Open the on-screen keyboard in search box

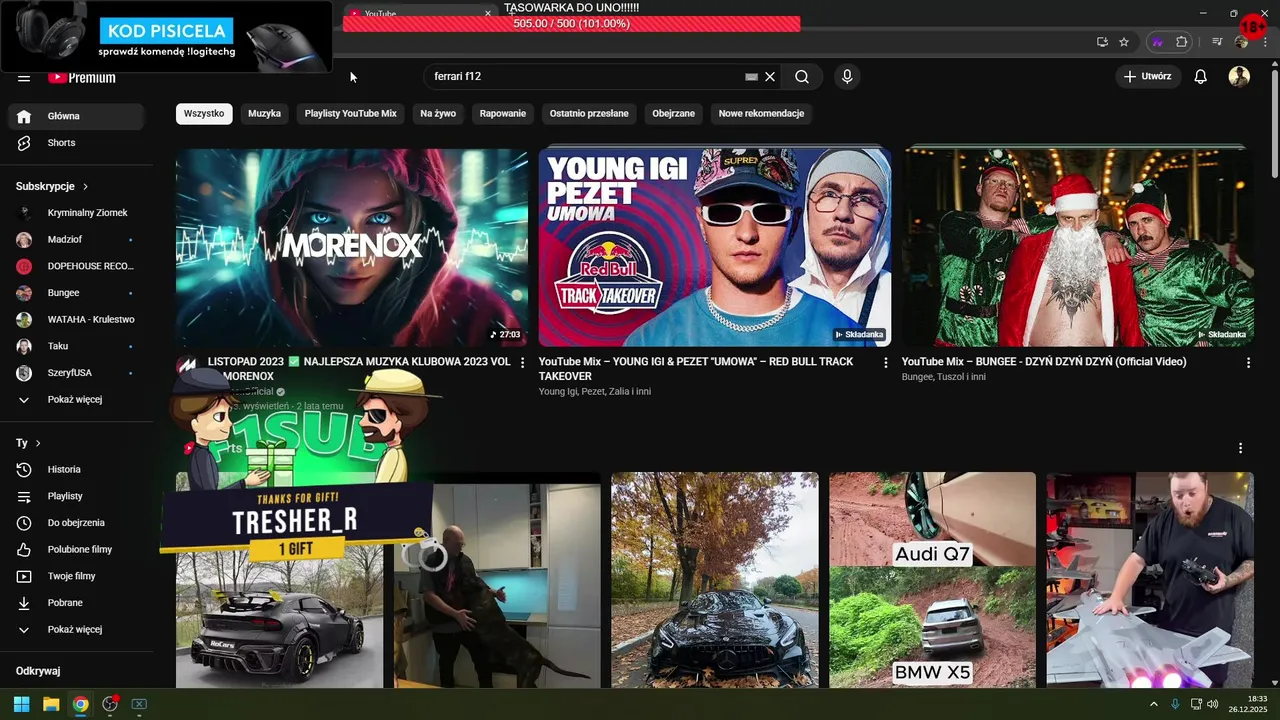[752, 77]
